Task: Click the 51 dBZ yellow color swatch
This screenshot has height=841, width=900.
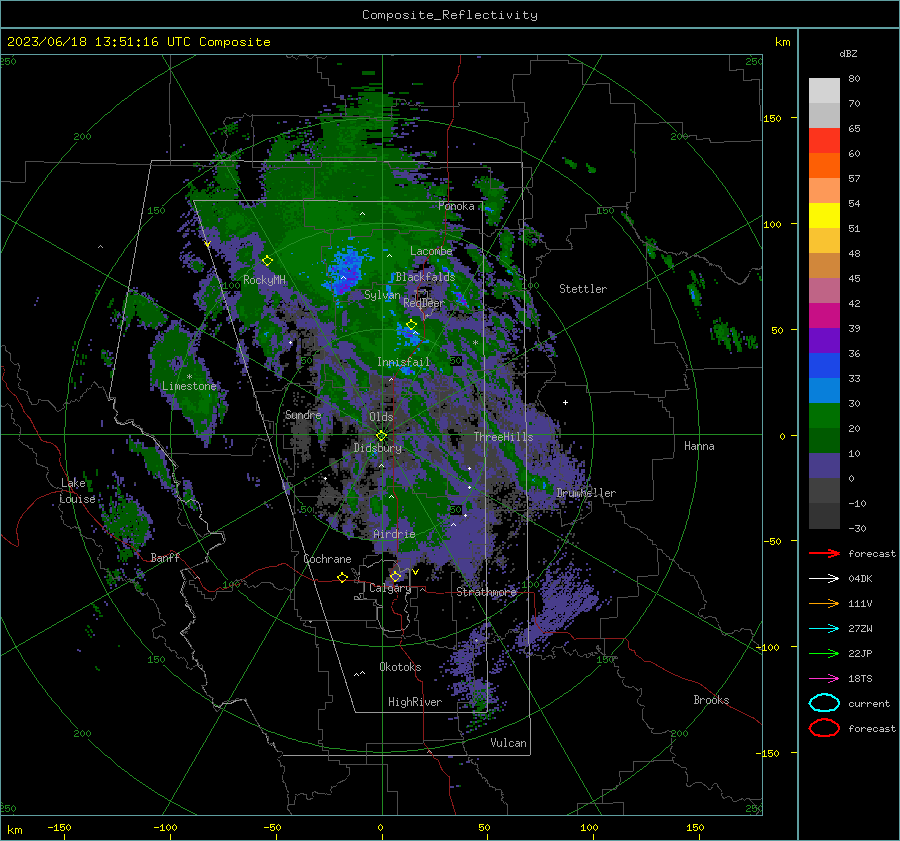Action: pyautogui.click(x=824, y=216)
